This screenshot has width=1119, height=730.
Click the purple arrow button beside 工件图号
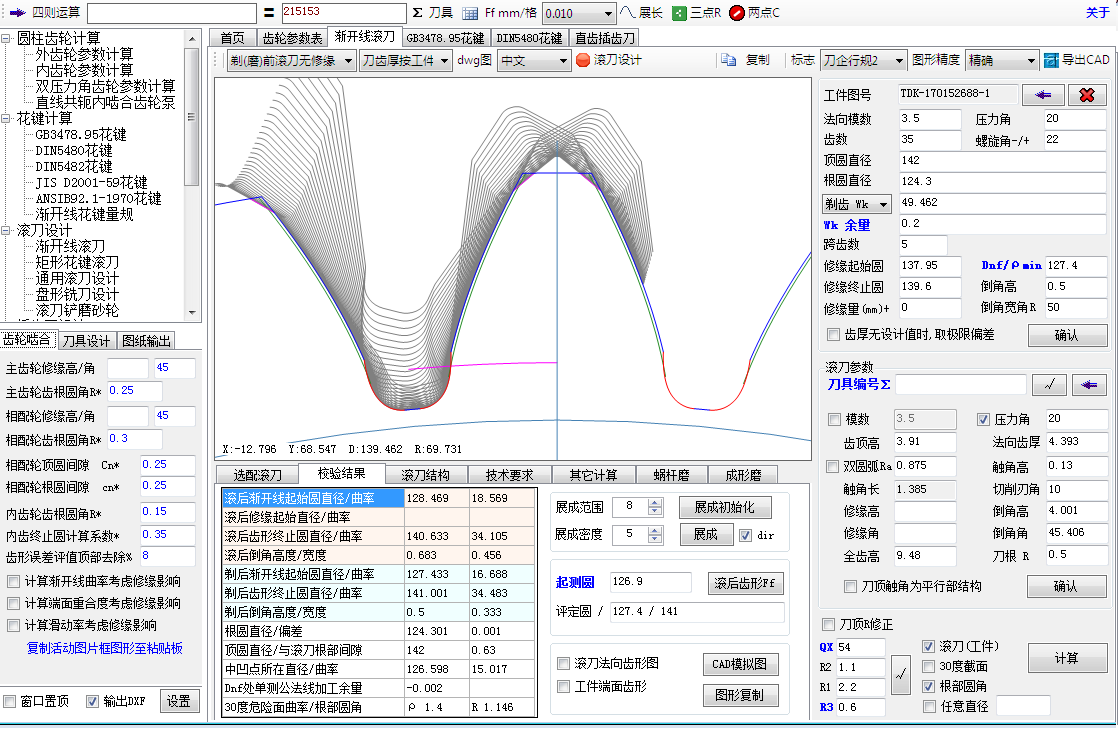tap(1043, 95)
